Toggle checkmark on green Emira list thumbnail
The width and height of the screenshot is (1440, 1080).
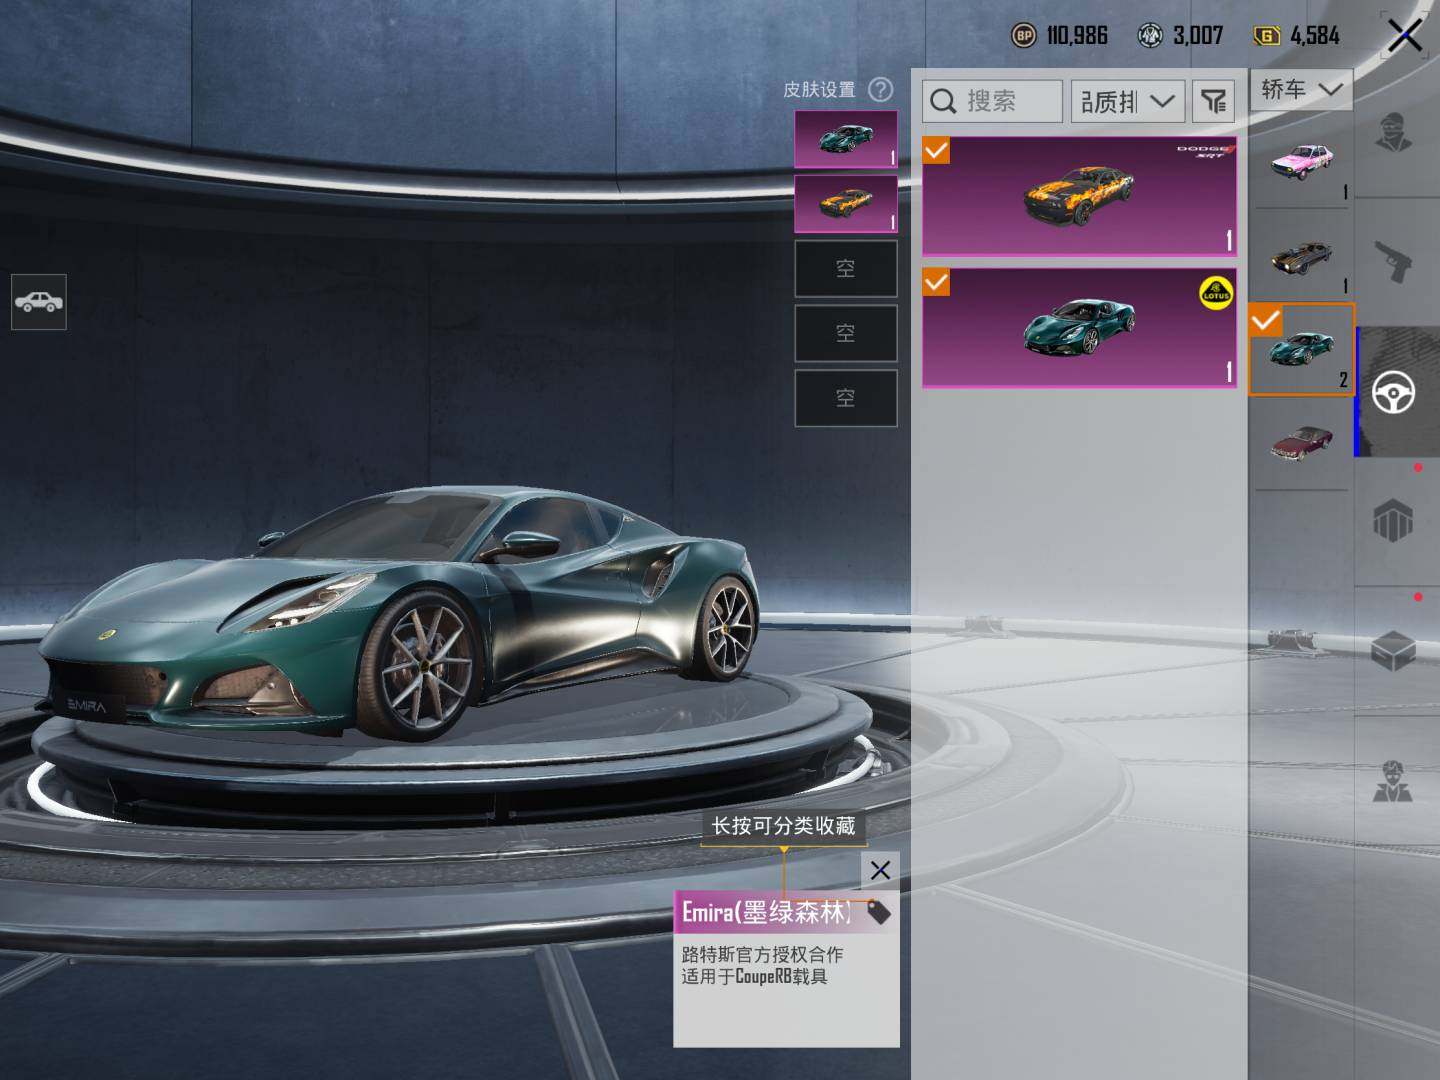[1265, 320]
